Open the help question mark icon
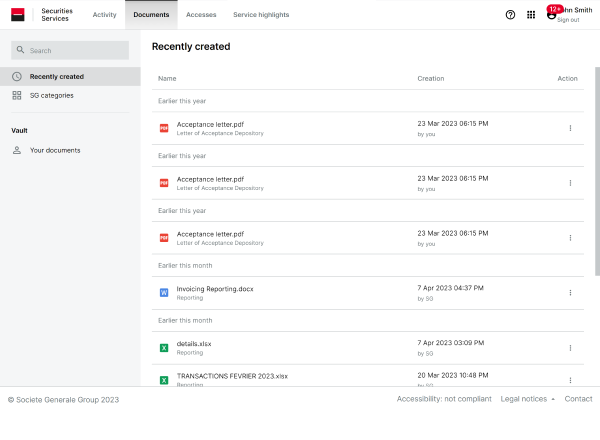 (510, 15)
